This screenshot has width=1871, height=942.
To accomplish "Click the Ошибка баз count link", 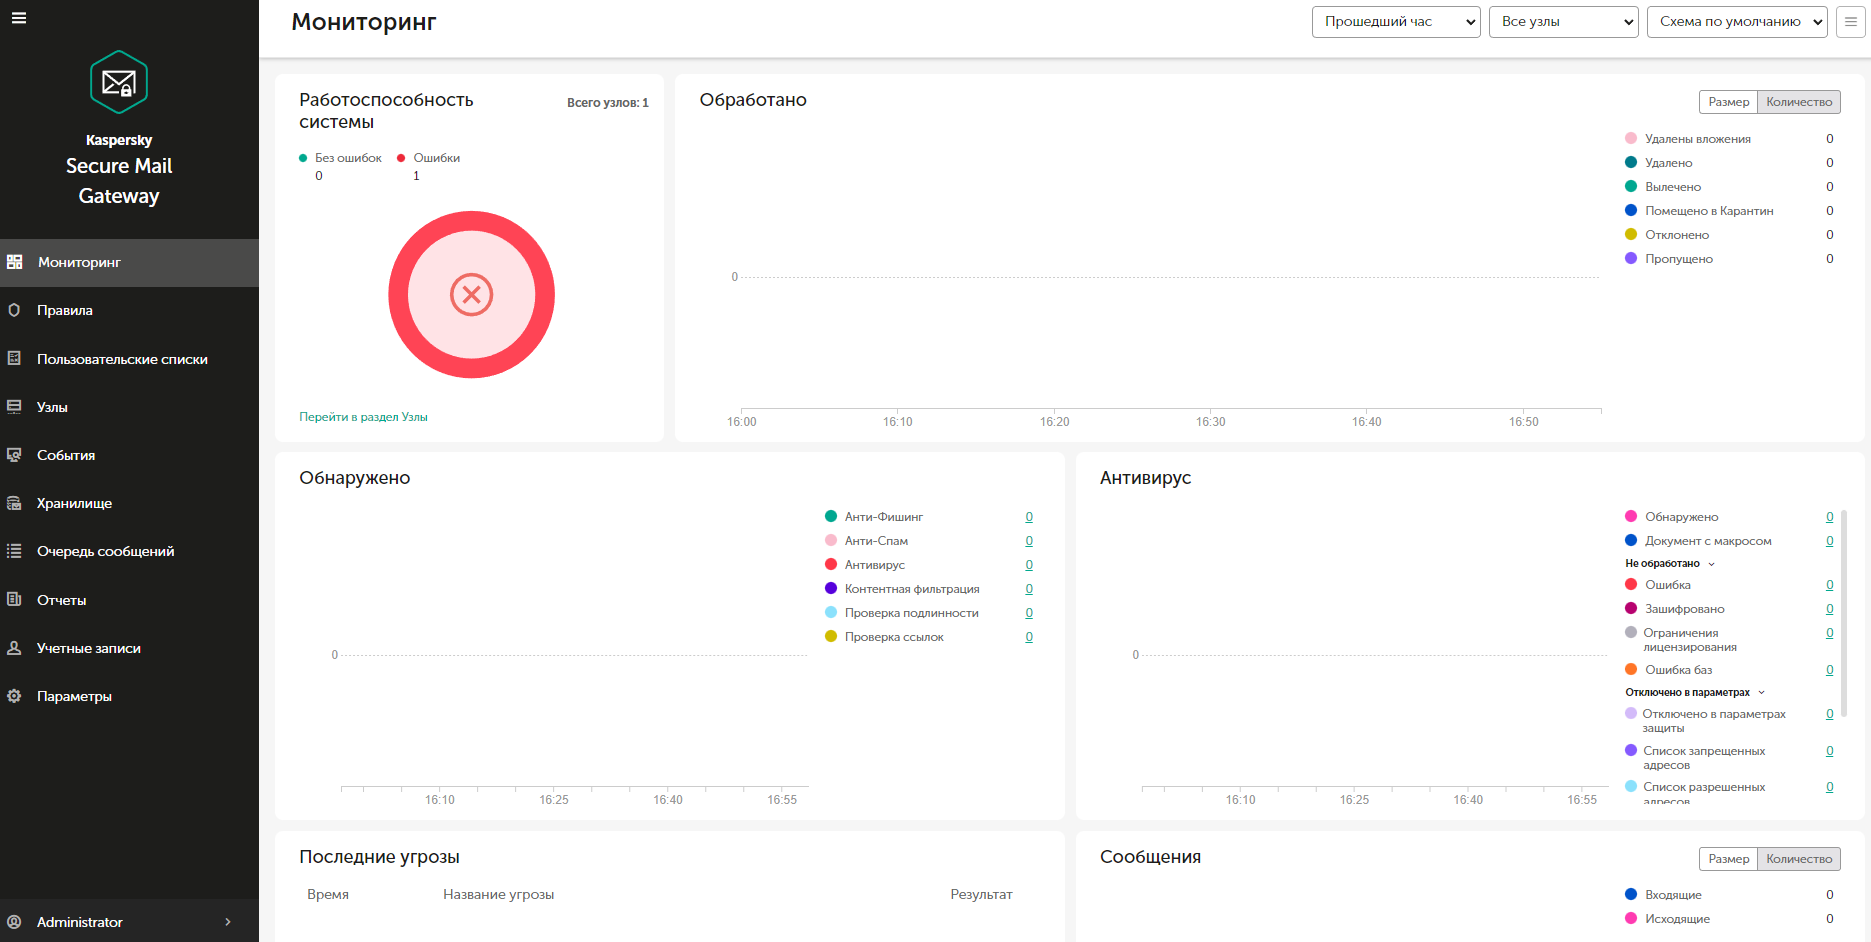I will [1830, 670].
